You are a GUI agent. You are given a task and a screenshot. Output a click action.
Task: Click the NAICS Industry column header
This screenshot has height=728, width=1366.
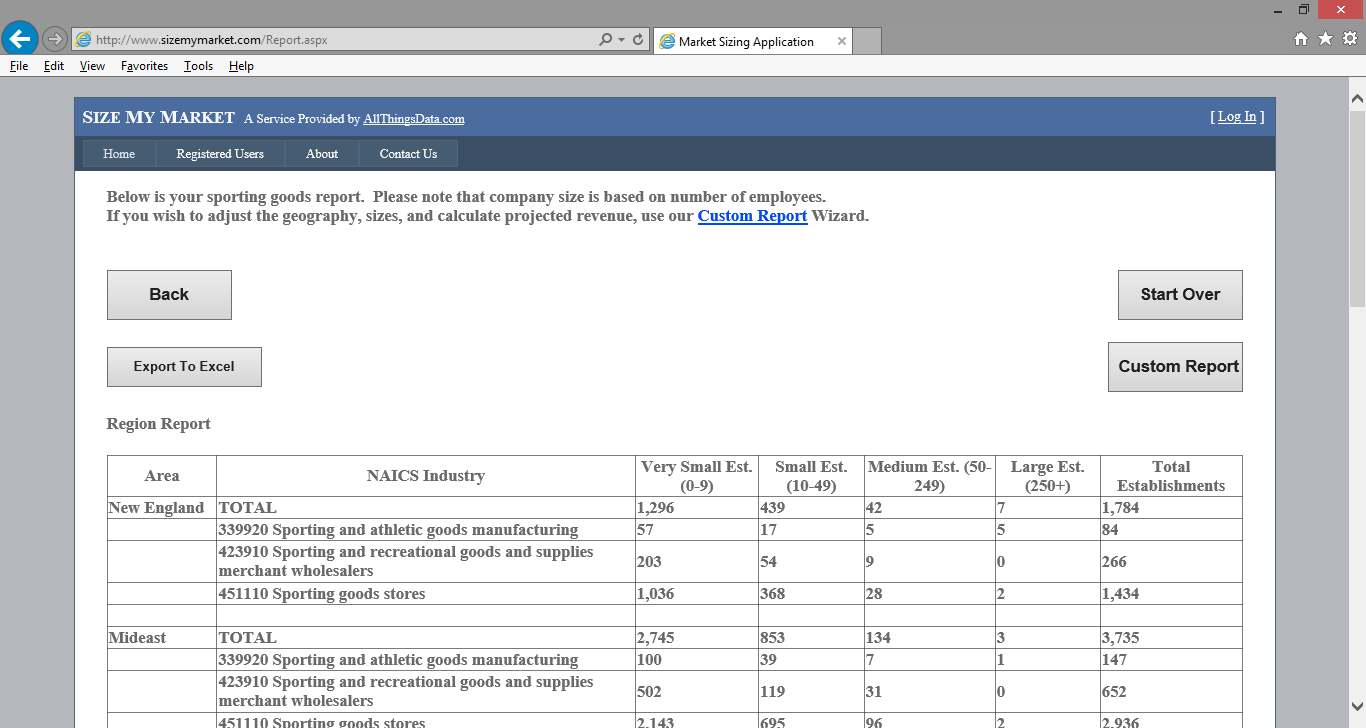click(426, 476)
